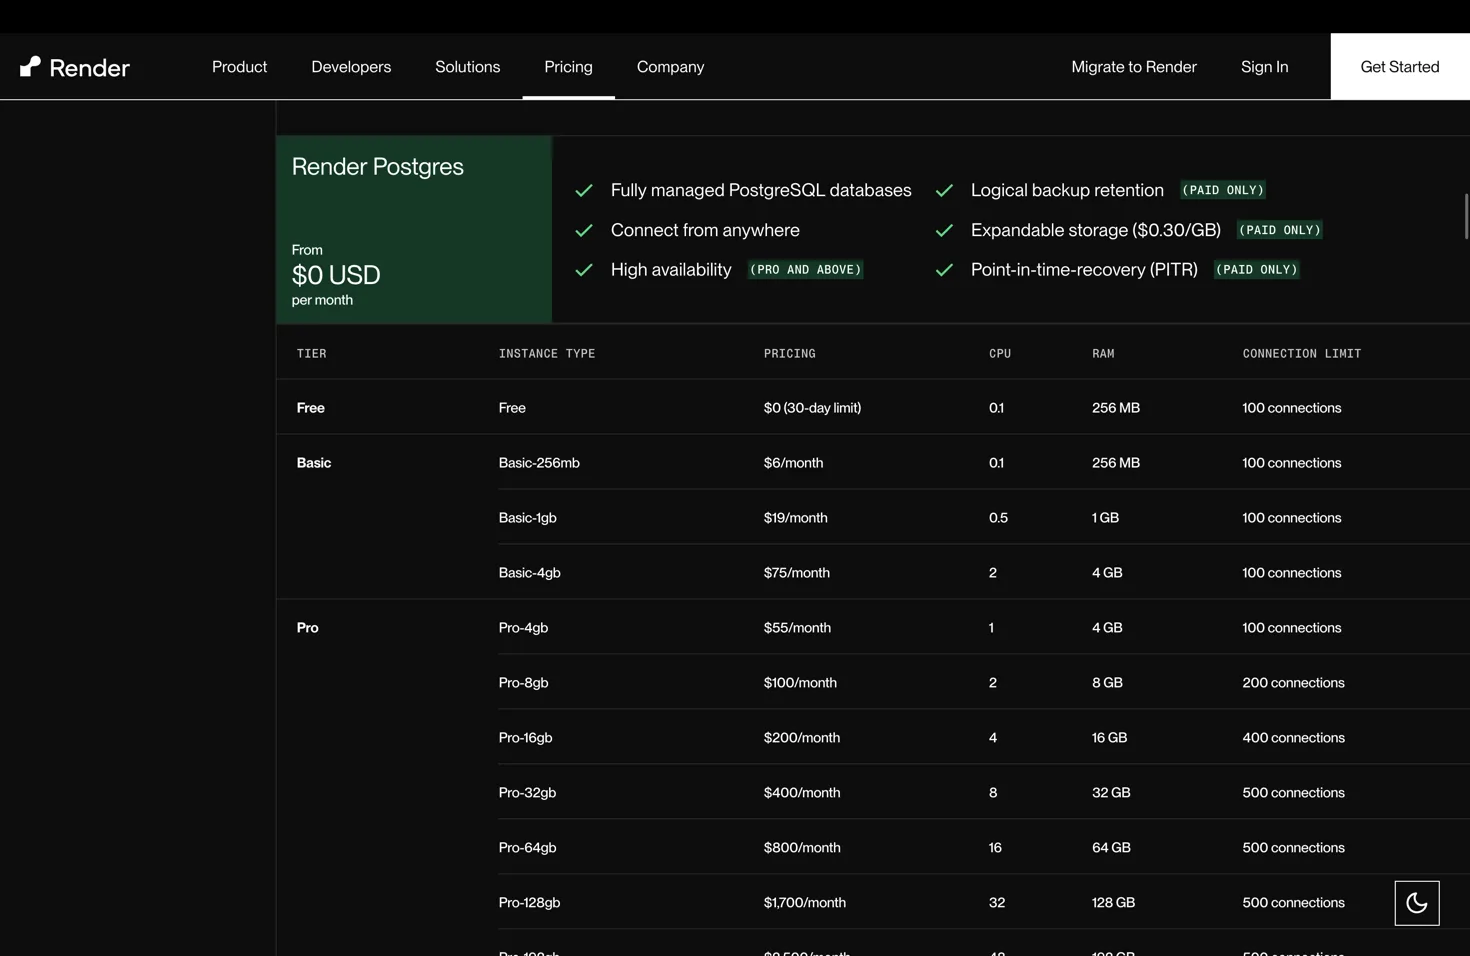Toggle dark mode moon icon
Image resolution: width=1470 pixels, height=956 pixels.
(x=1417, y=903)
